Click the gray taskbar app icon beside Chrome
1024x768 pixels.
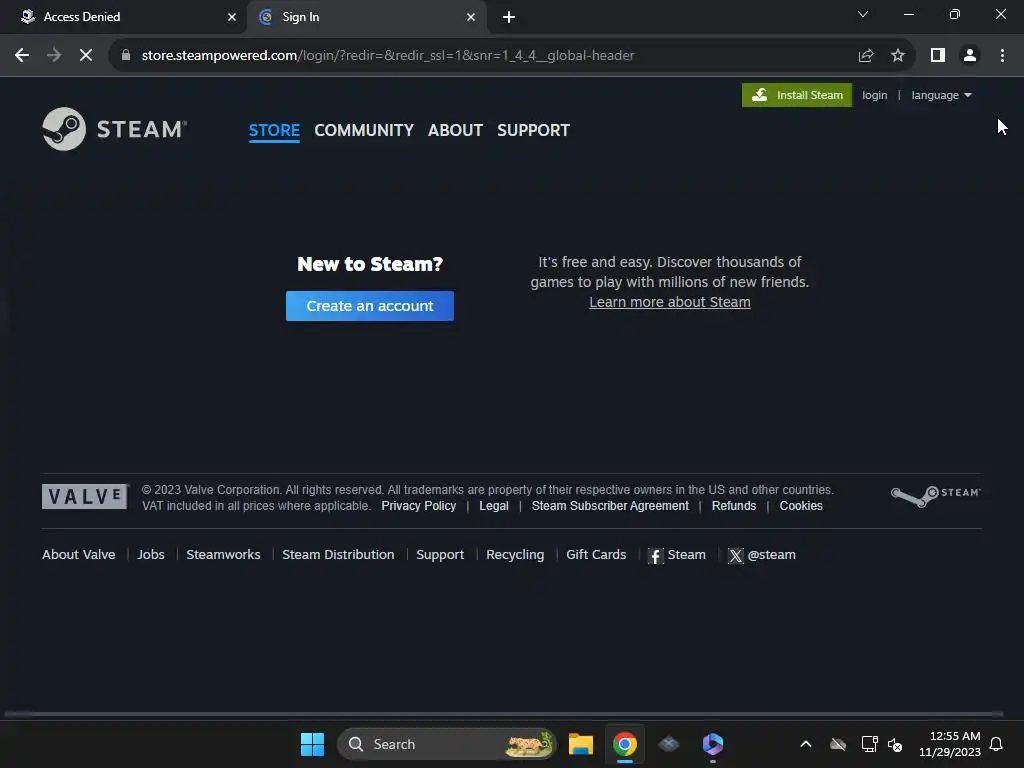(x=669, y=744)
